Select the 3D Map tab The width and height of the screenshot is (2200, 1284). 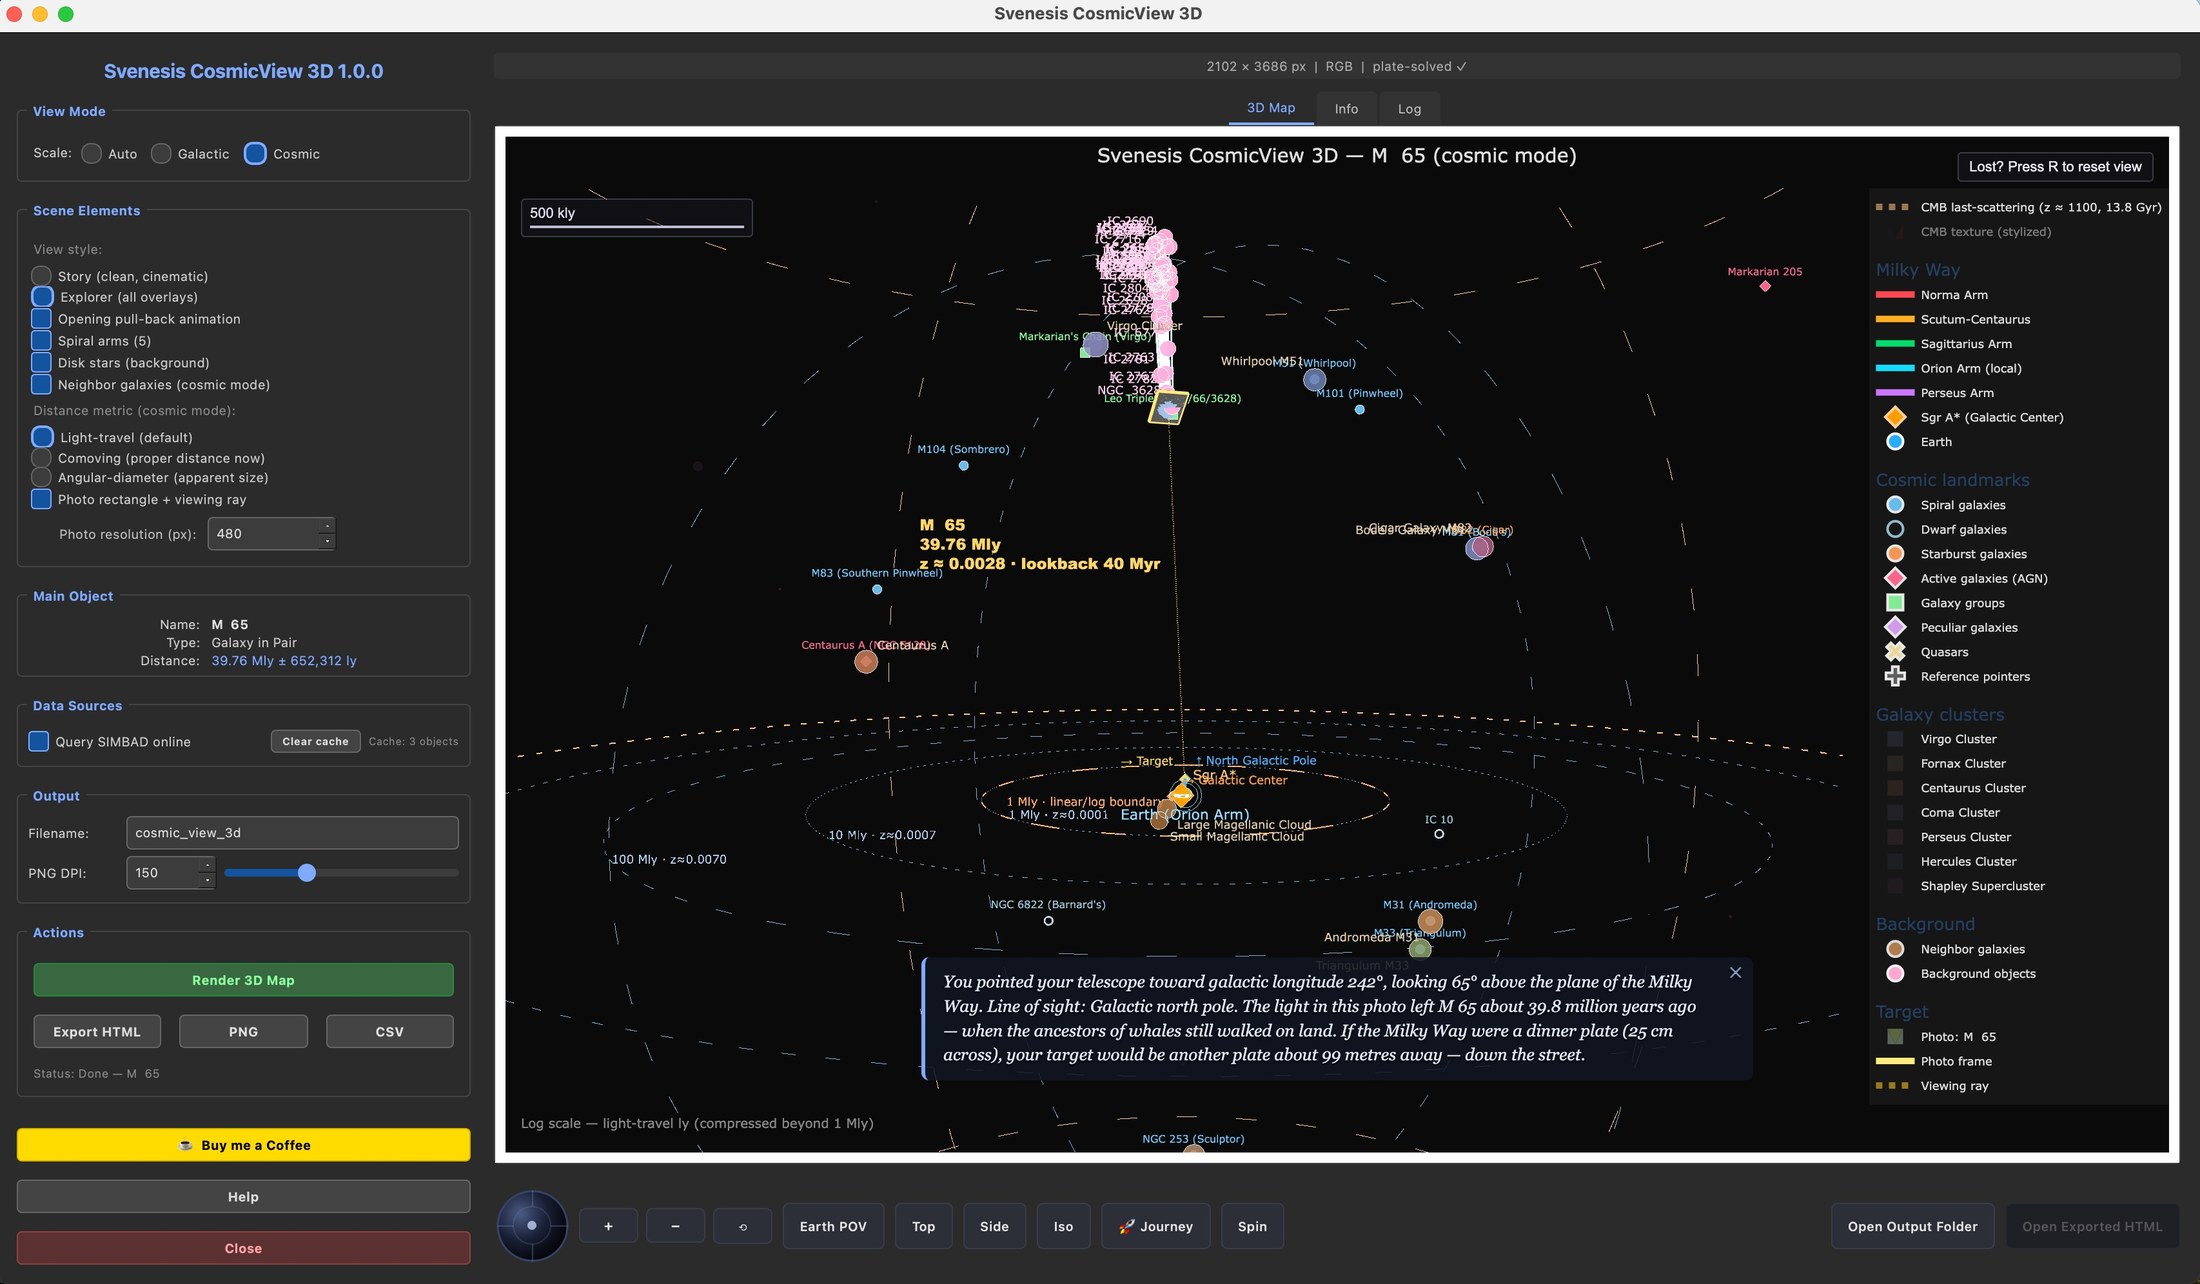point(1270,108)
